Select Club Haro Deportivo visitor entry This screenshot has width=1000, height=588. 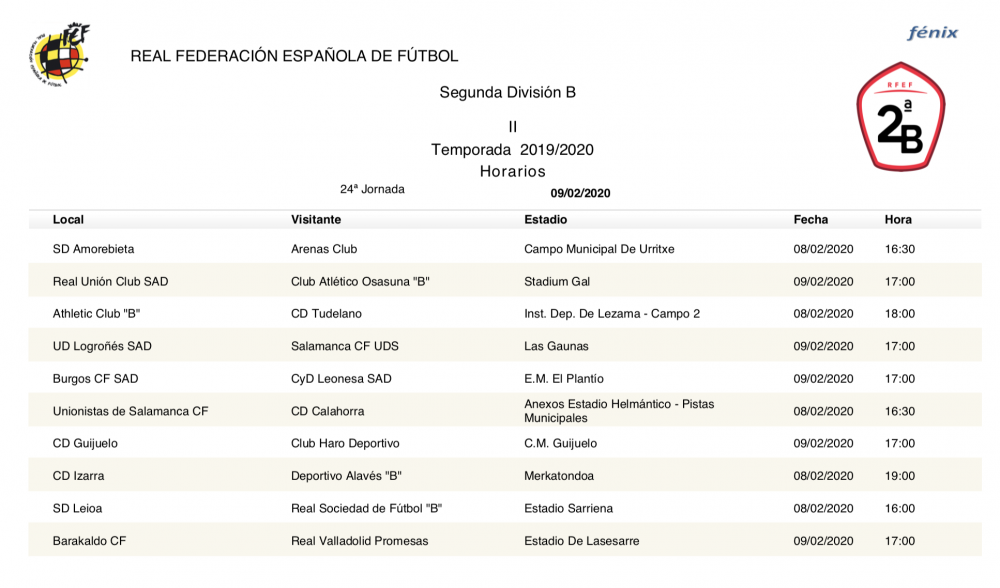[x=345, y=444]
